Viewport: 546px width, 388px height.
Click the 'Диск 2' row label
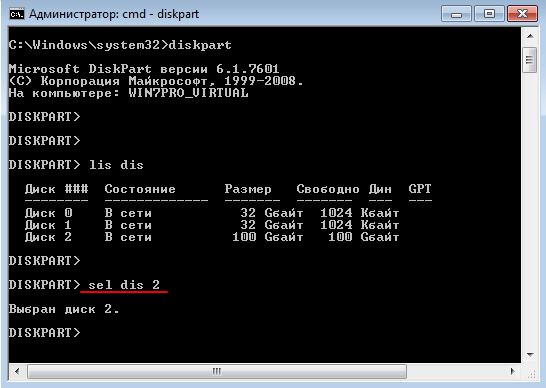48,237
